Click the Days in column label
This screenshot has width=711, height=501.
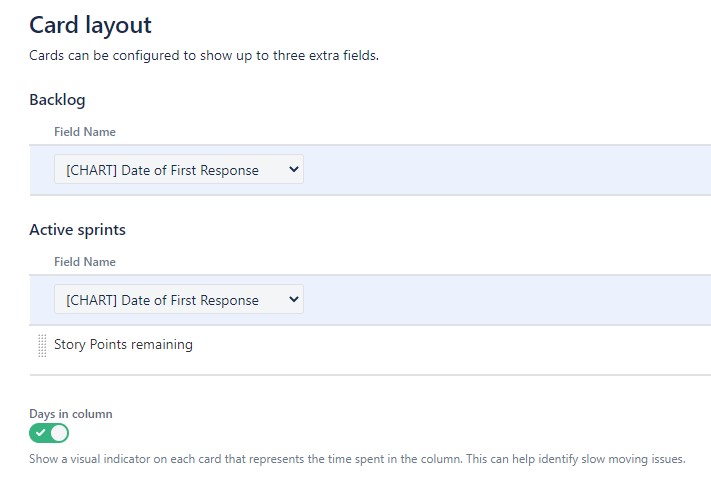70,413
